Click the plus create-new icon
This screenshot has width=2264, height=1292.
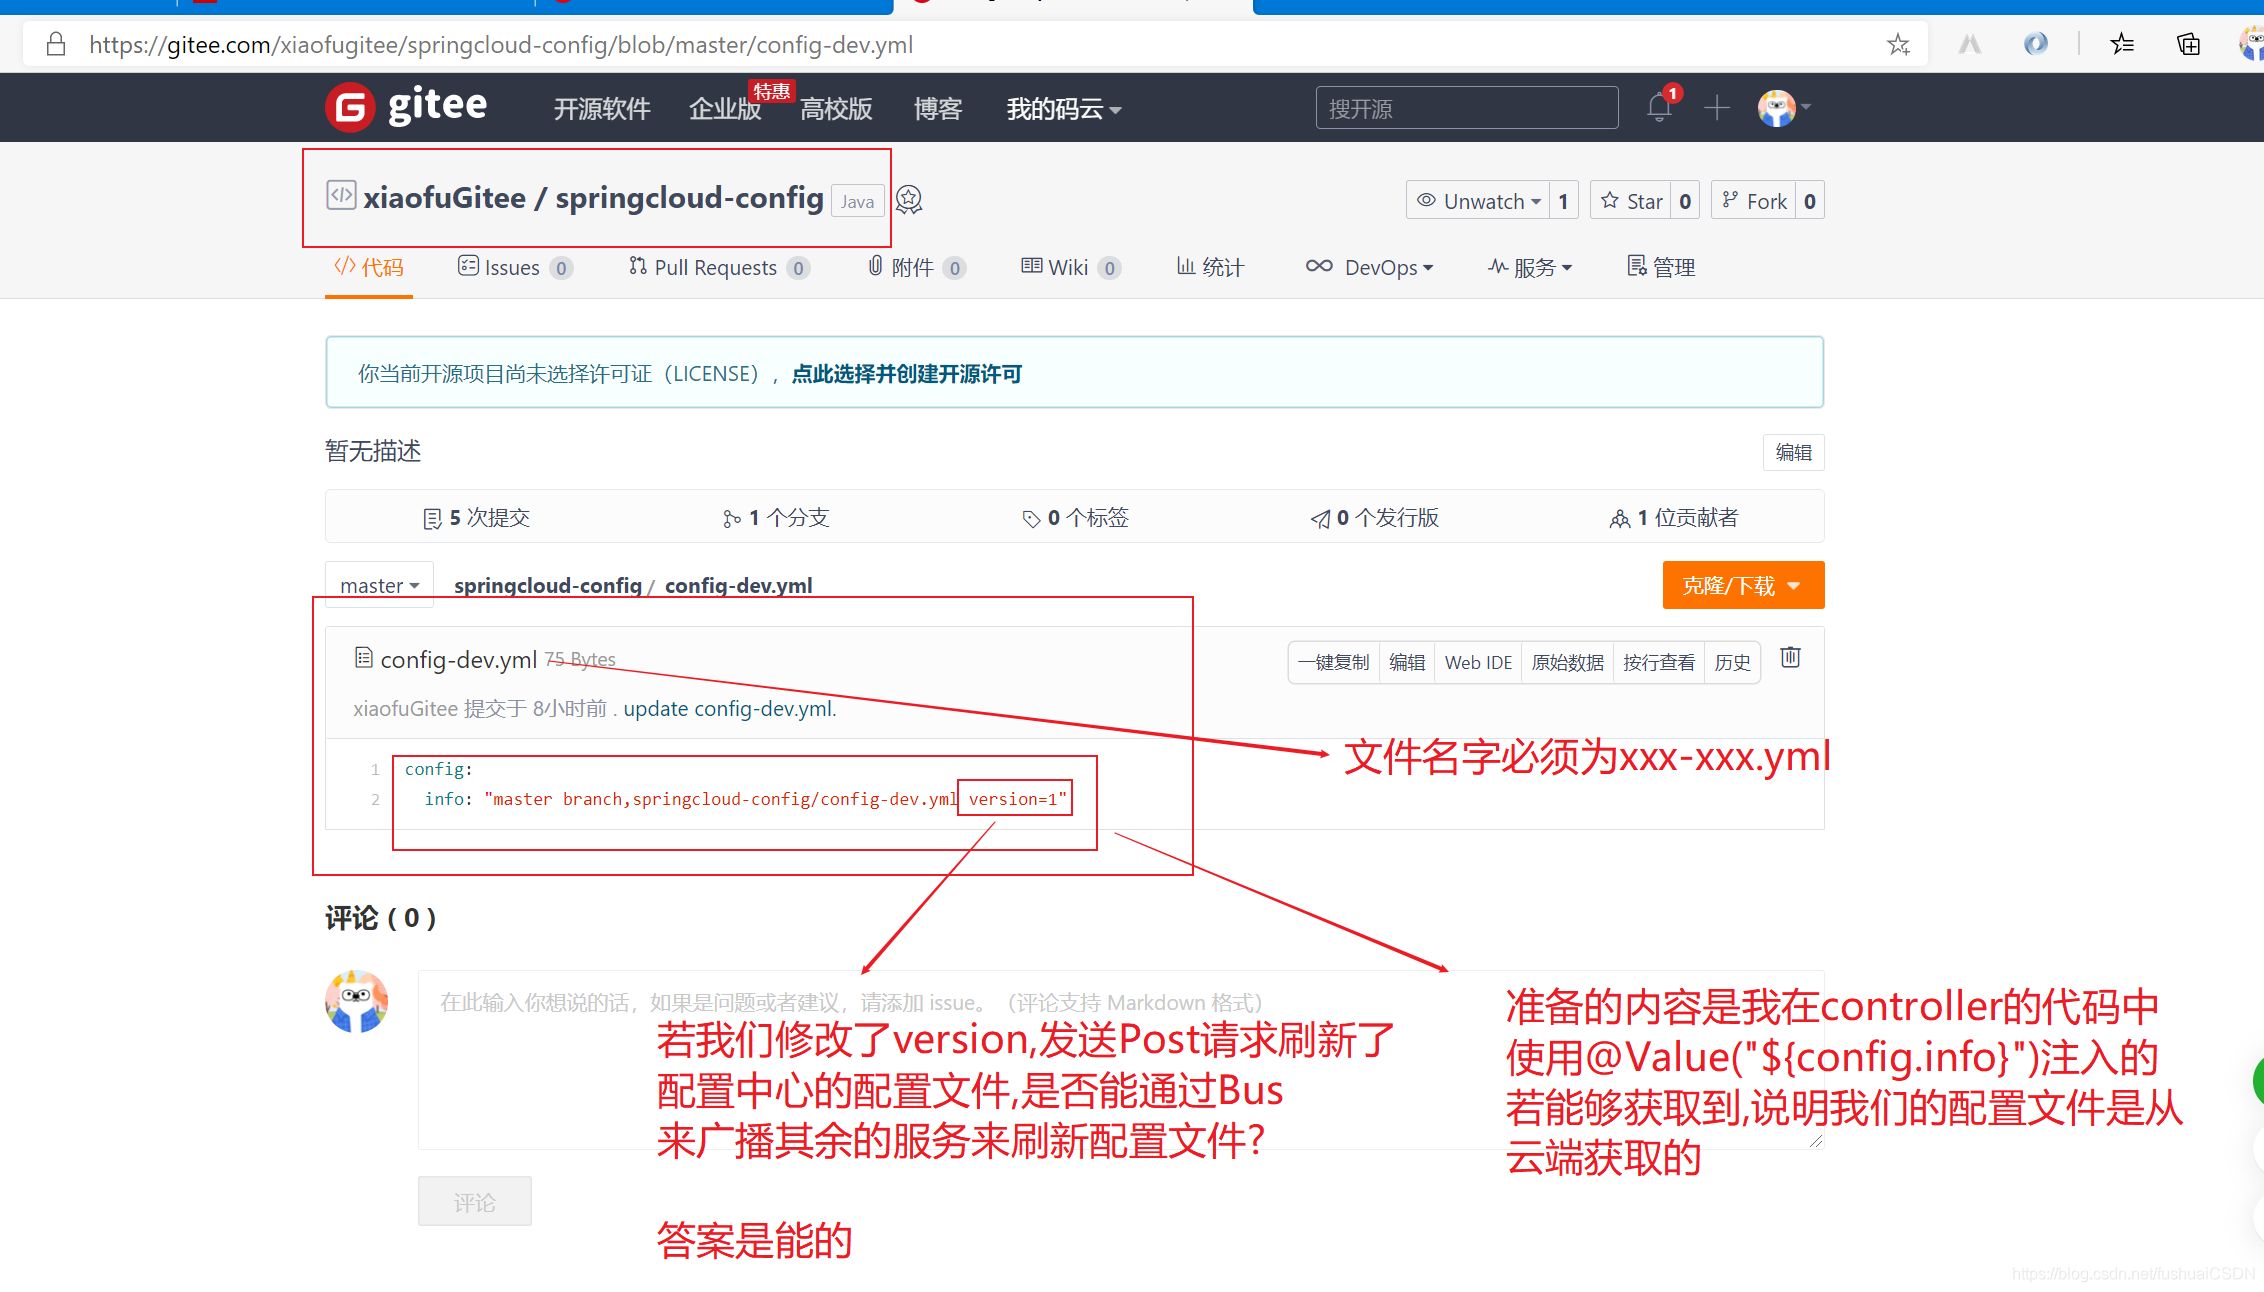click(x=1717, y=107)
